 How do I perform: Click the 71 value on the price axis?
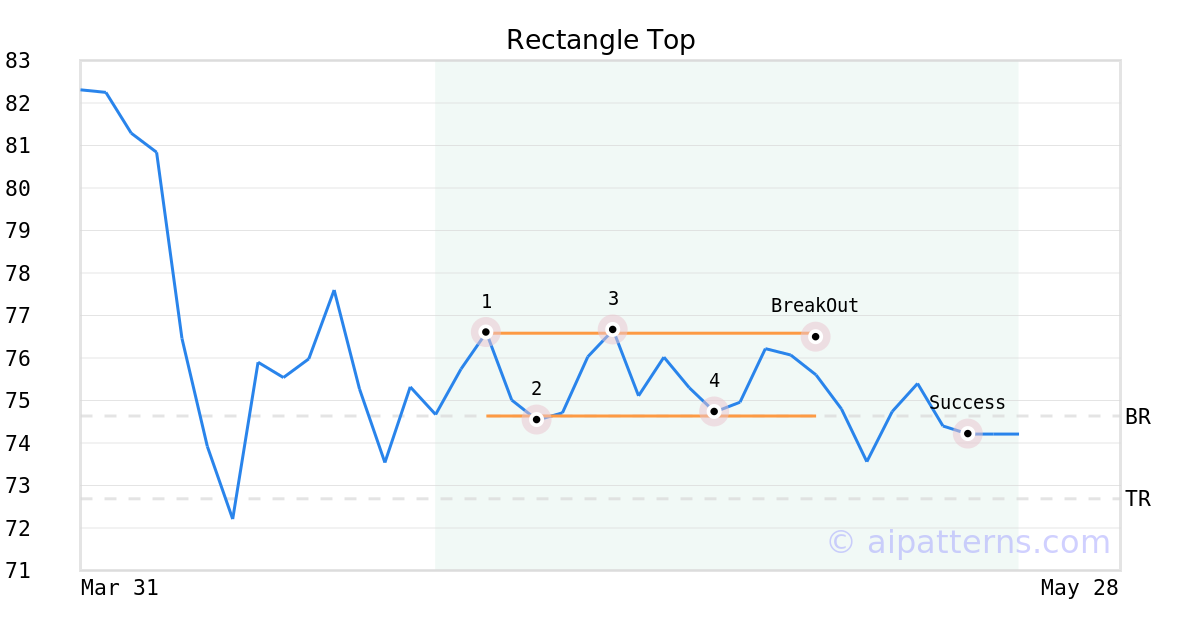click(18, 571)
